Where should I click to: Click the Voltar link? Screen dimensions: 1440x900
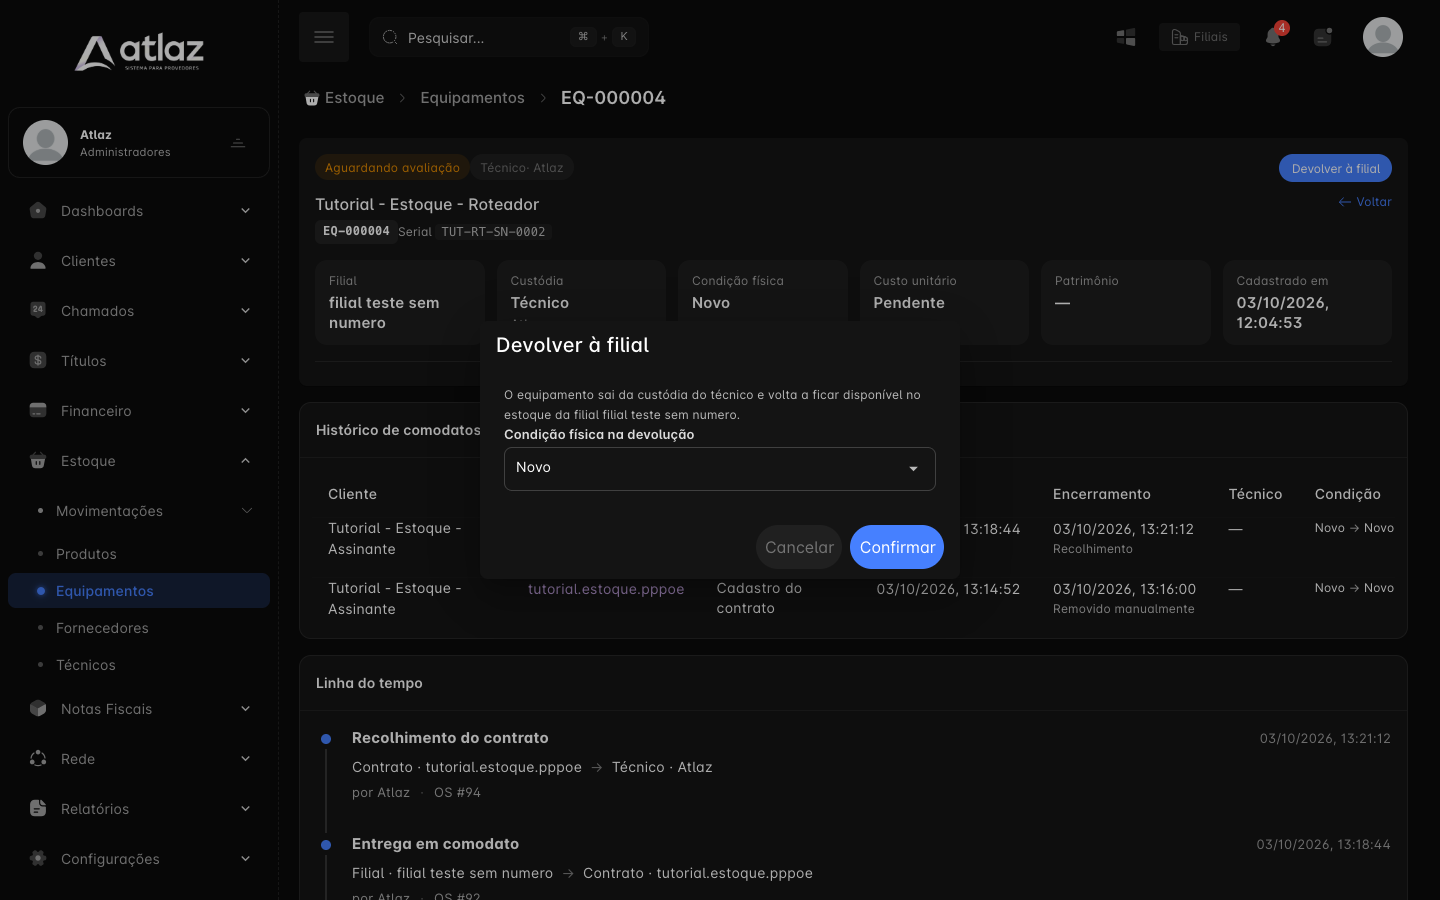tap(1365, 202)
